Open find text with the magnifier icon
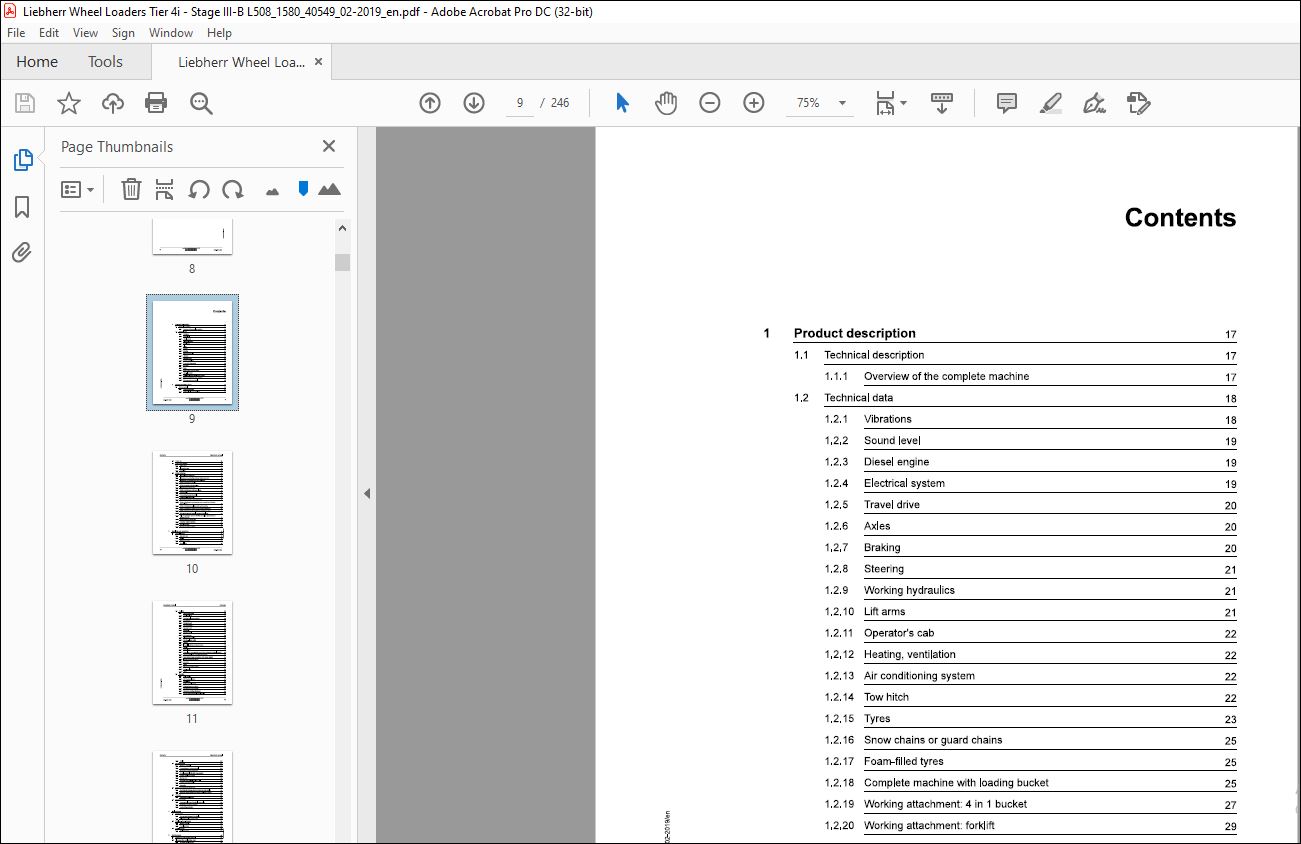The width and height of the screenshot is (1301, 844). 202,103
